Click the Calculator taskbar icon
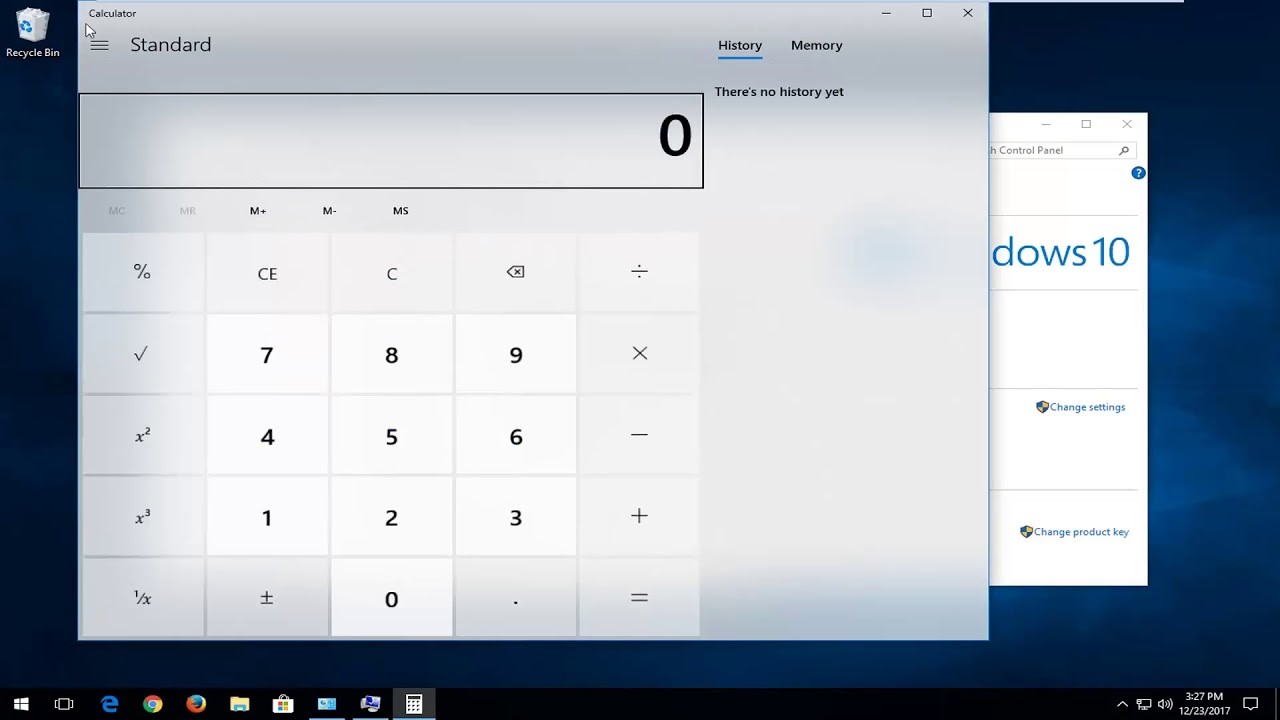The height and width of the screenshot is (720, 1280). tap(413, 704)
